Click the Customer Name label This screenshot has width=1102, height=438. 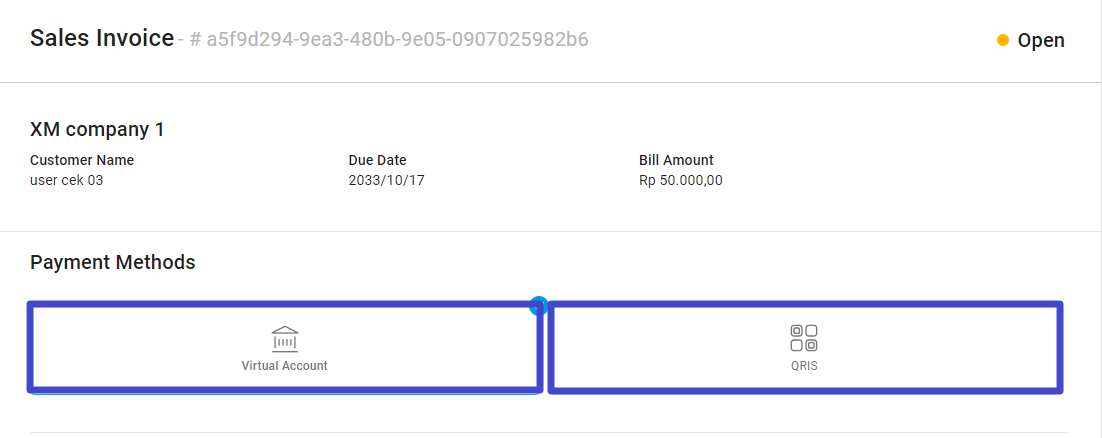coord(82,160)
